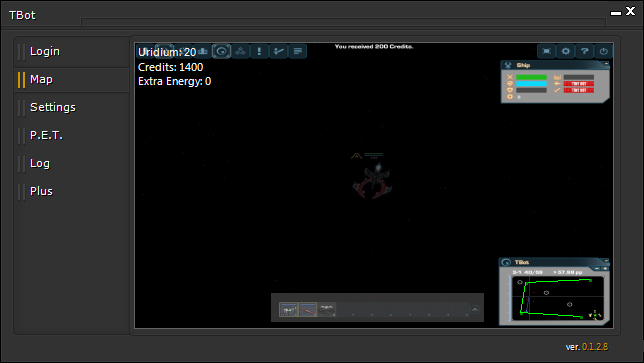Zoom out the minimap with minus button
The image size is (644, 363).
click(x=597, y=269)
